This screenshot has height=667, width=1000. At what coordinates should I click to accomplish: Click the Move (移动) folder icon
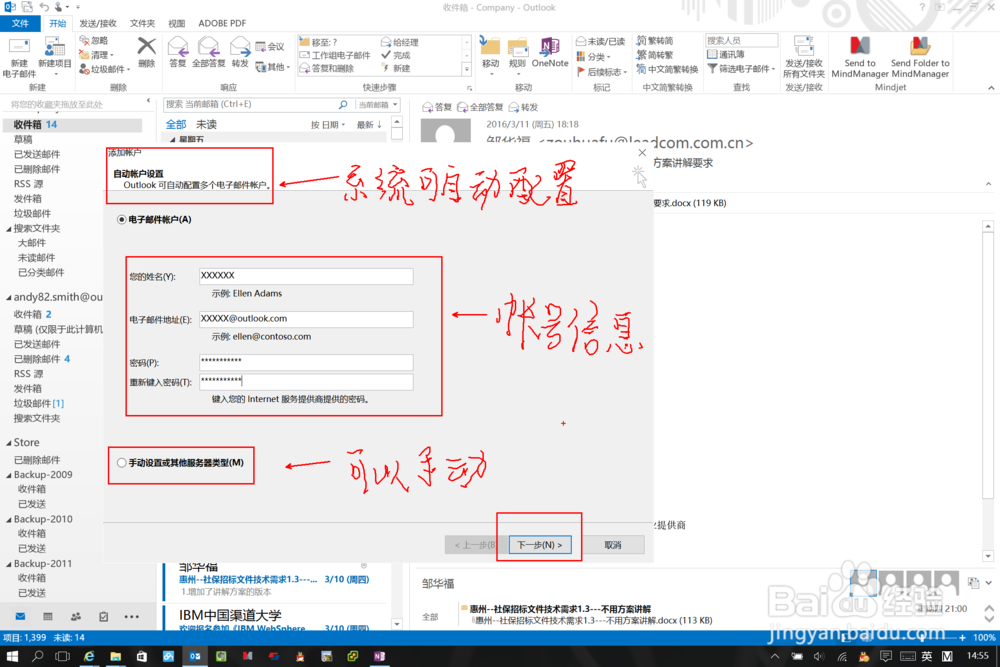(x=490, y=47)
